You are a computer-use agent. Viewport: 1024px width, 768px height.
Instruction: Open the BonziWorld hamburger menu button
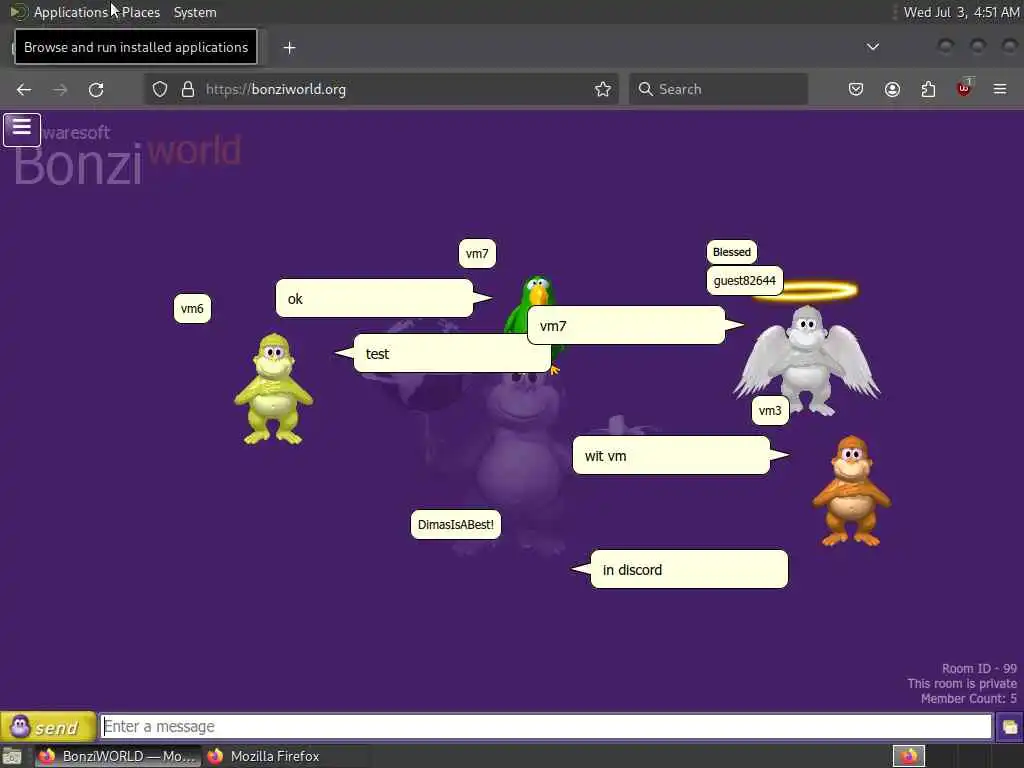coord(22,129)
